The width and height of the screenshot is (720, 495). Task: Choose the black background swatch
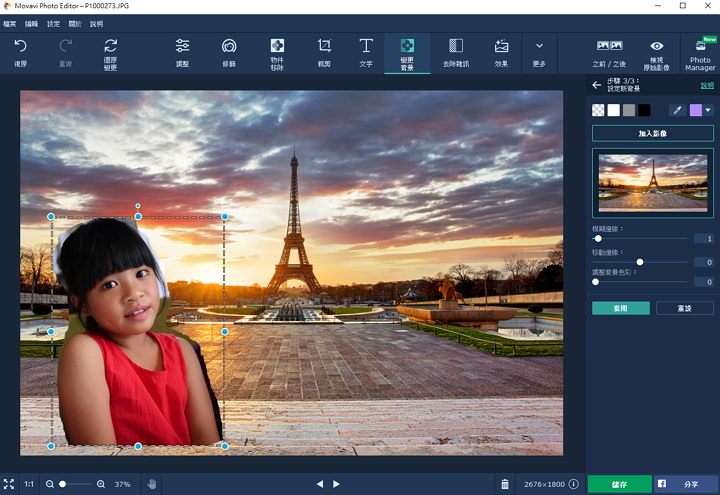pos(644,110)
